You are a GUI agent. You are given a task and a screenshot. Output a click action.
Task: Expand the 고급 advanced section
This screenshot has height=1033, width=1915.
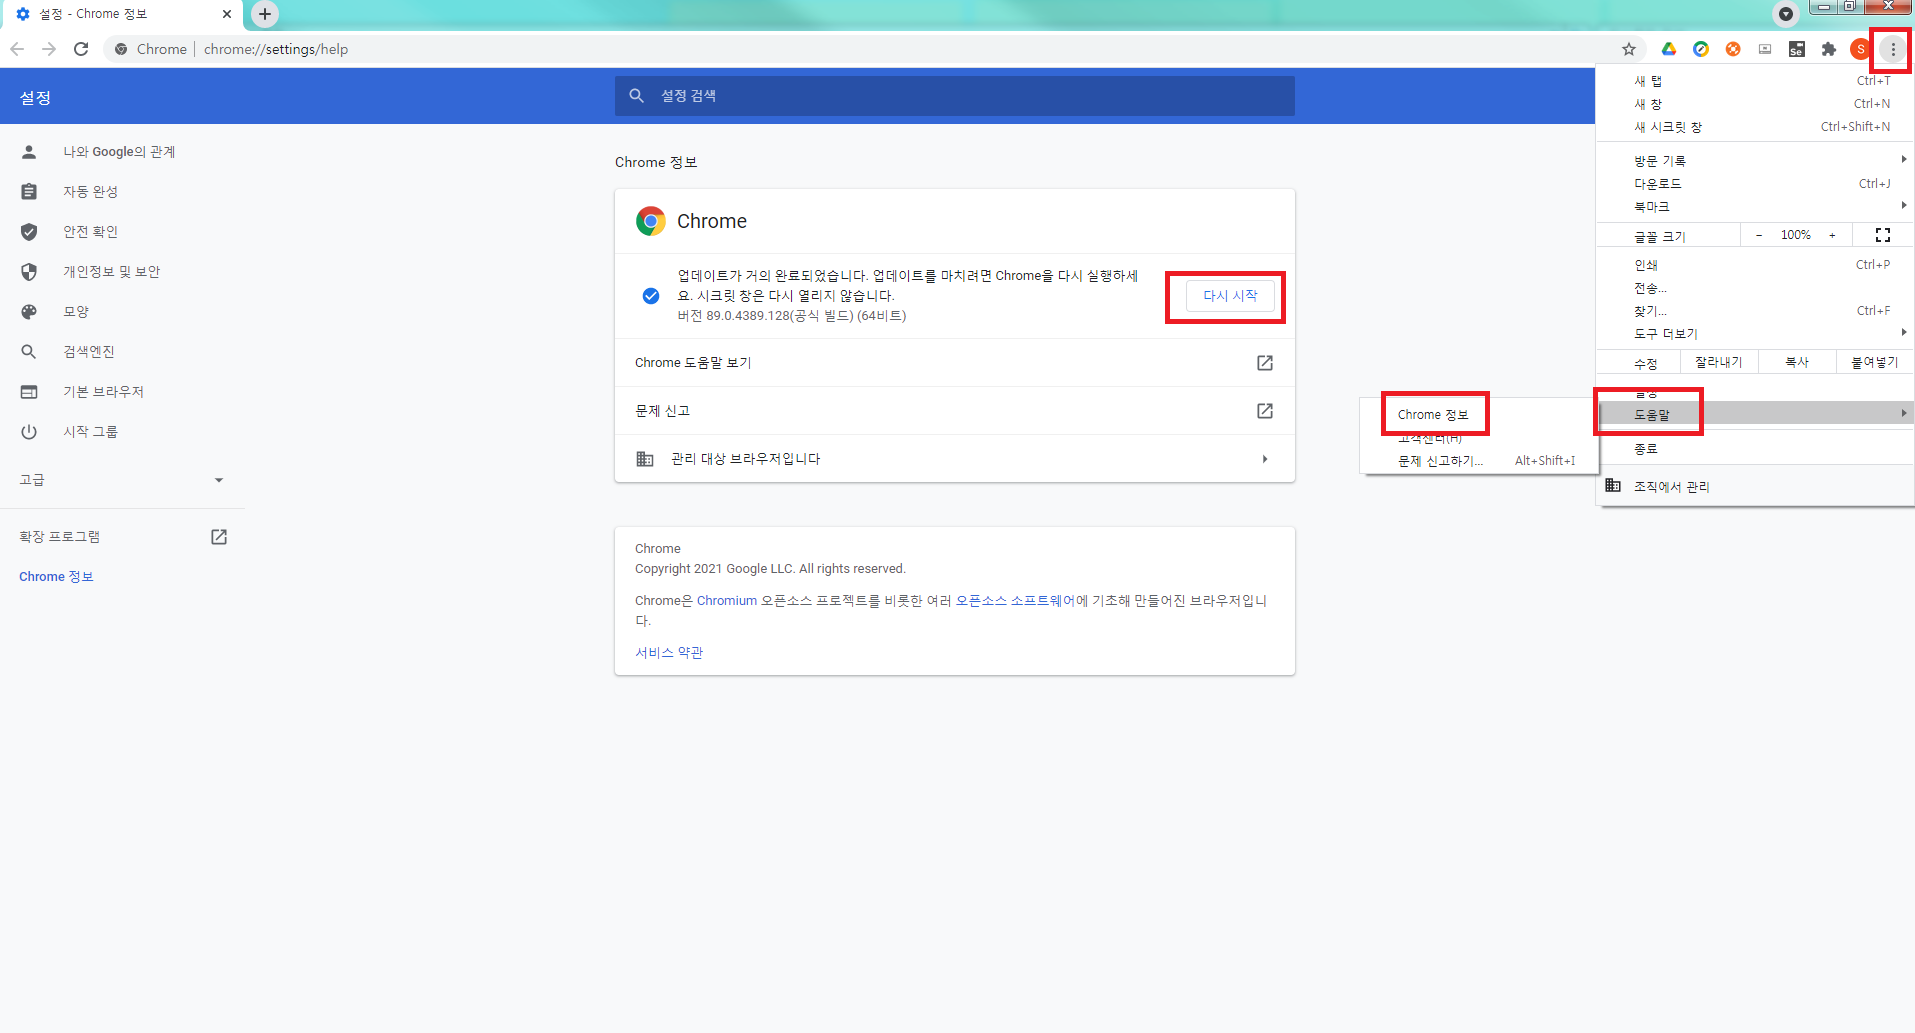coord(122,480)
